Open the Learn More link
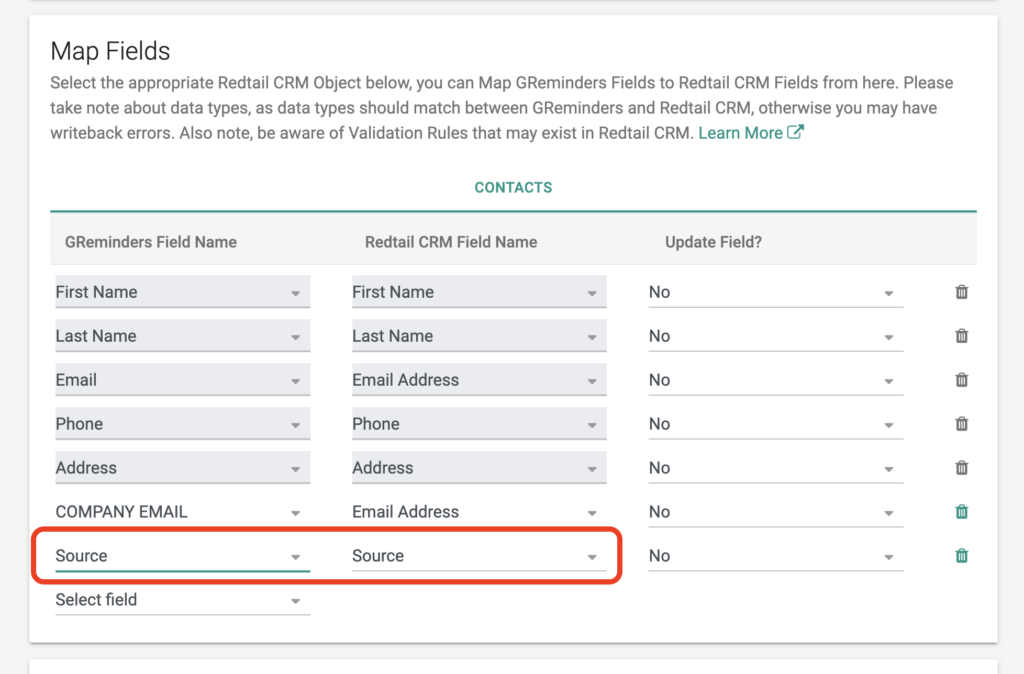 click(741, 133)
